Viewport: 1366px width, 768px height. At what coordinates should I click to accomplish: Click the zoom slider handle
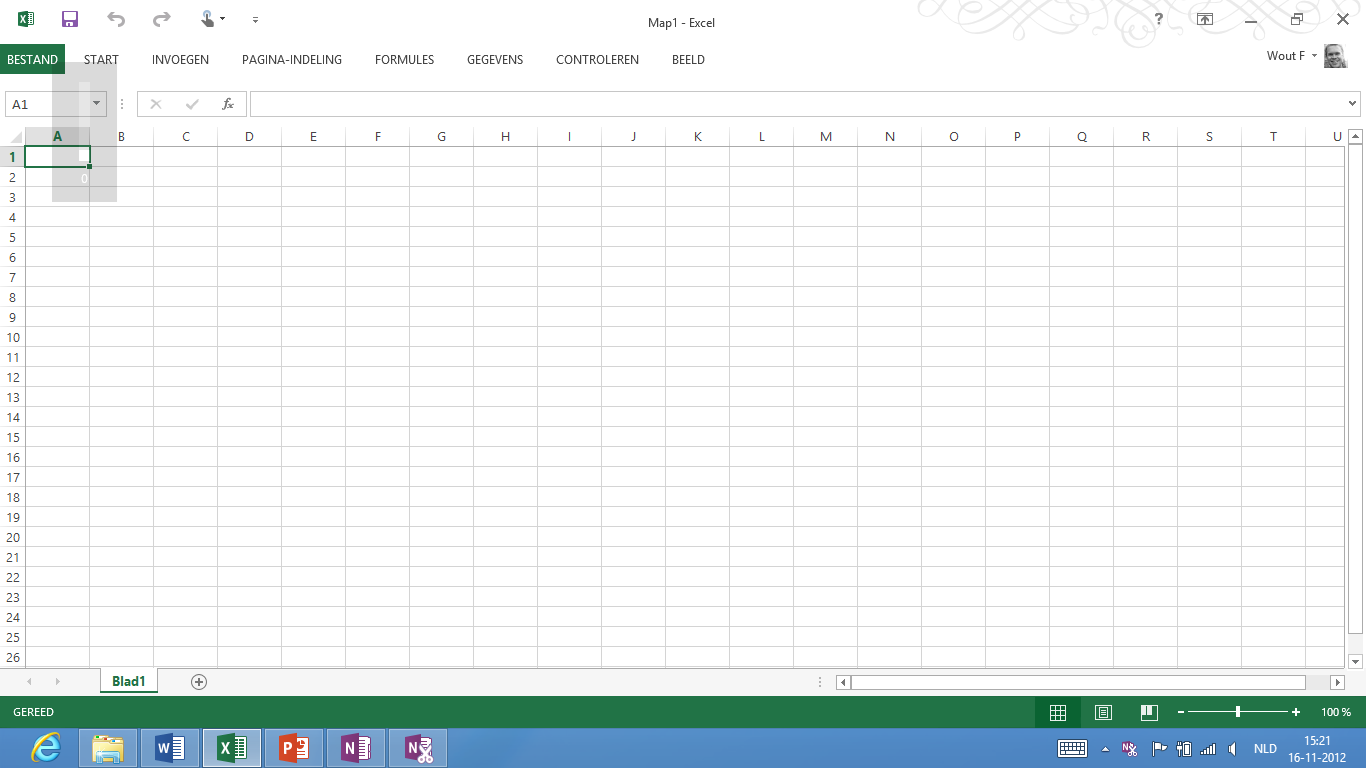[x=1238, y=712]
